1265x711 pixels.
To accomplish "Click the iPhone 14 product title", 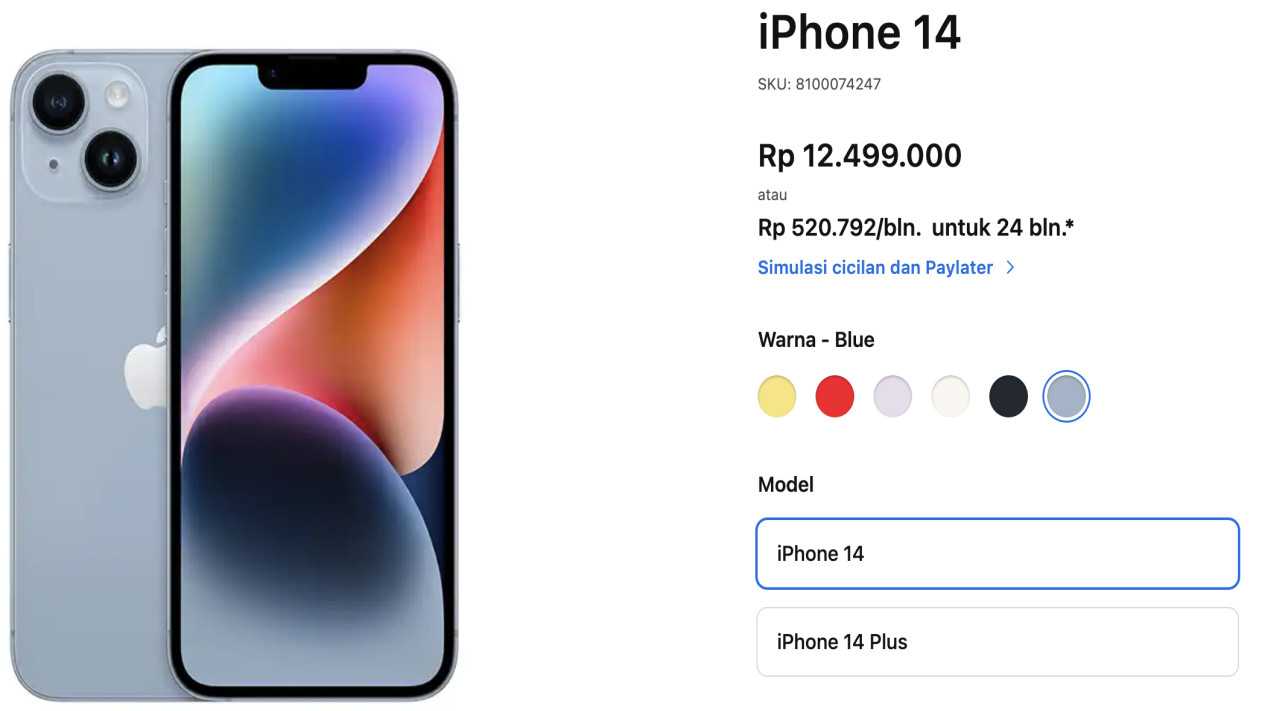I will click(x=859, y=32).
